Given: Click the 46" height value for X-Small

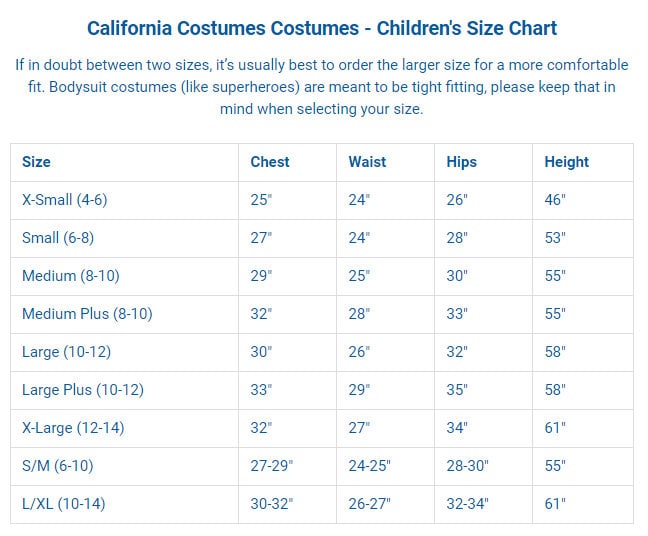Looking at the screenshot, I should [555, 200].
